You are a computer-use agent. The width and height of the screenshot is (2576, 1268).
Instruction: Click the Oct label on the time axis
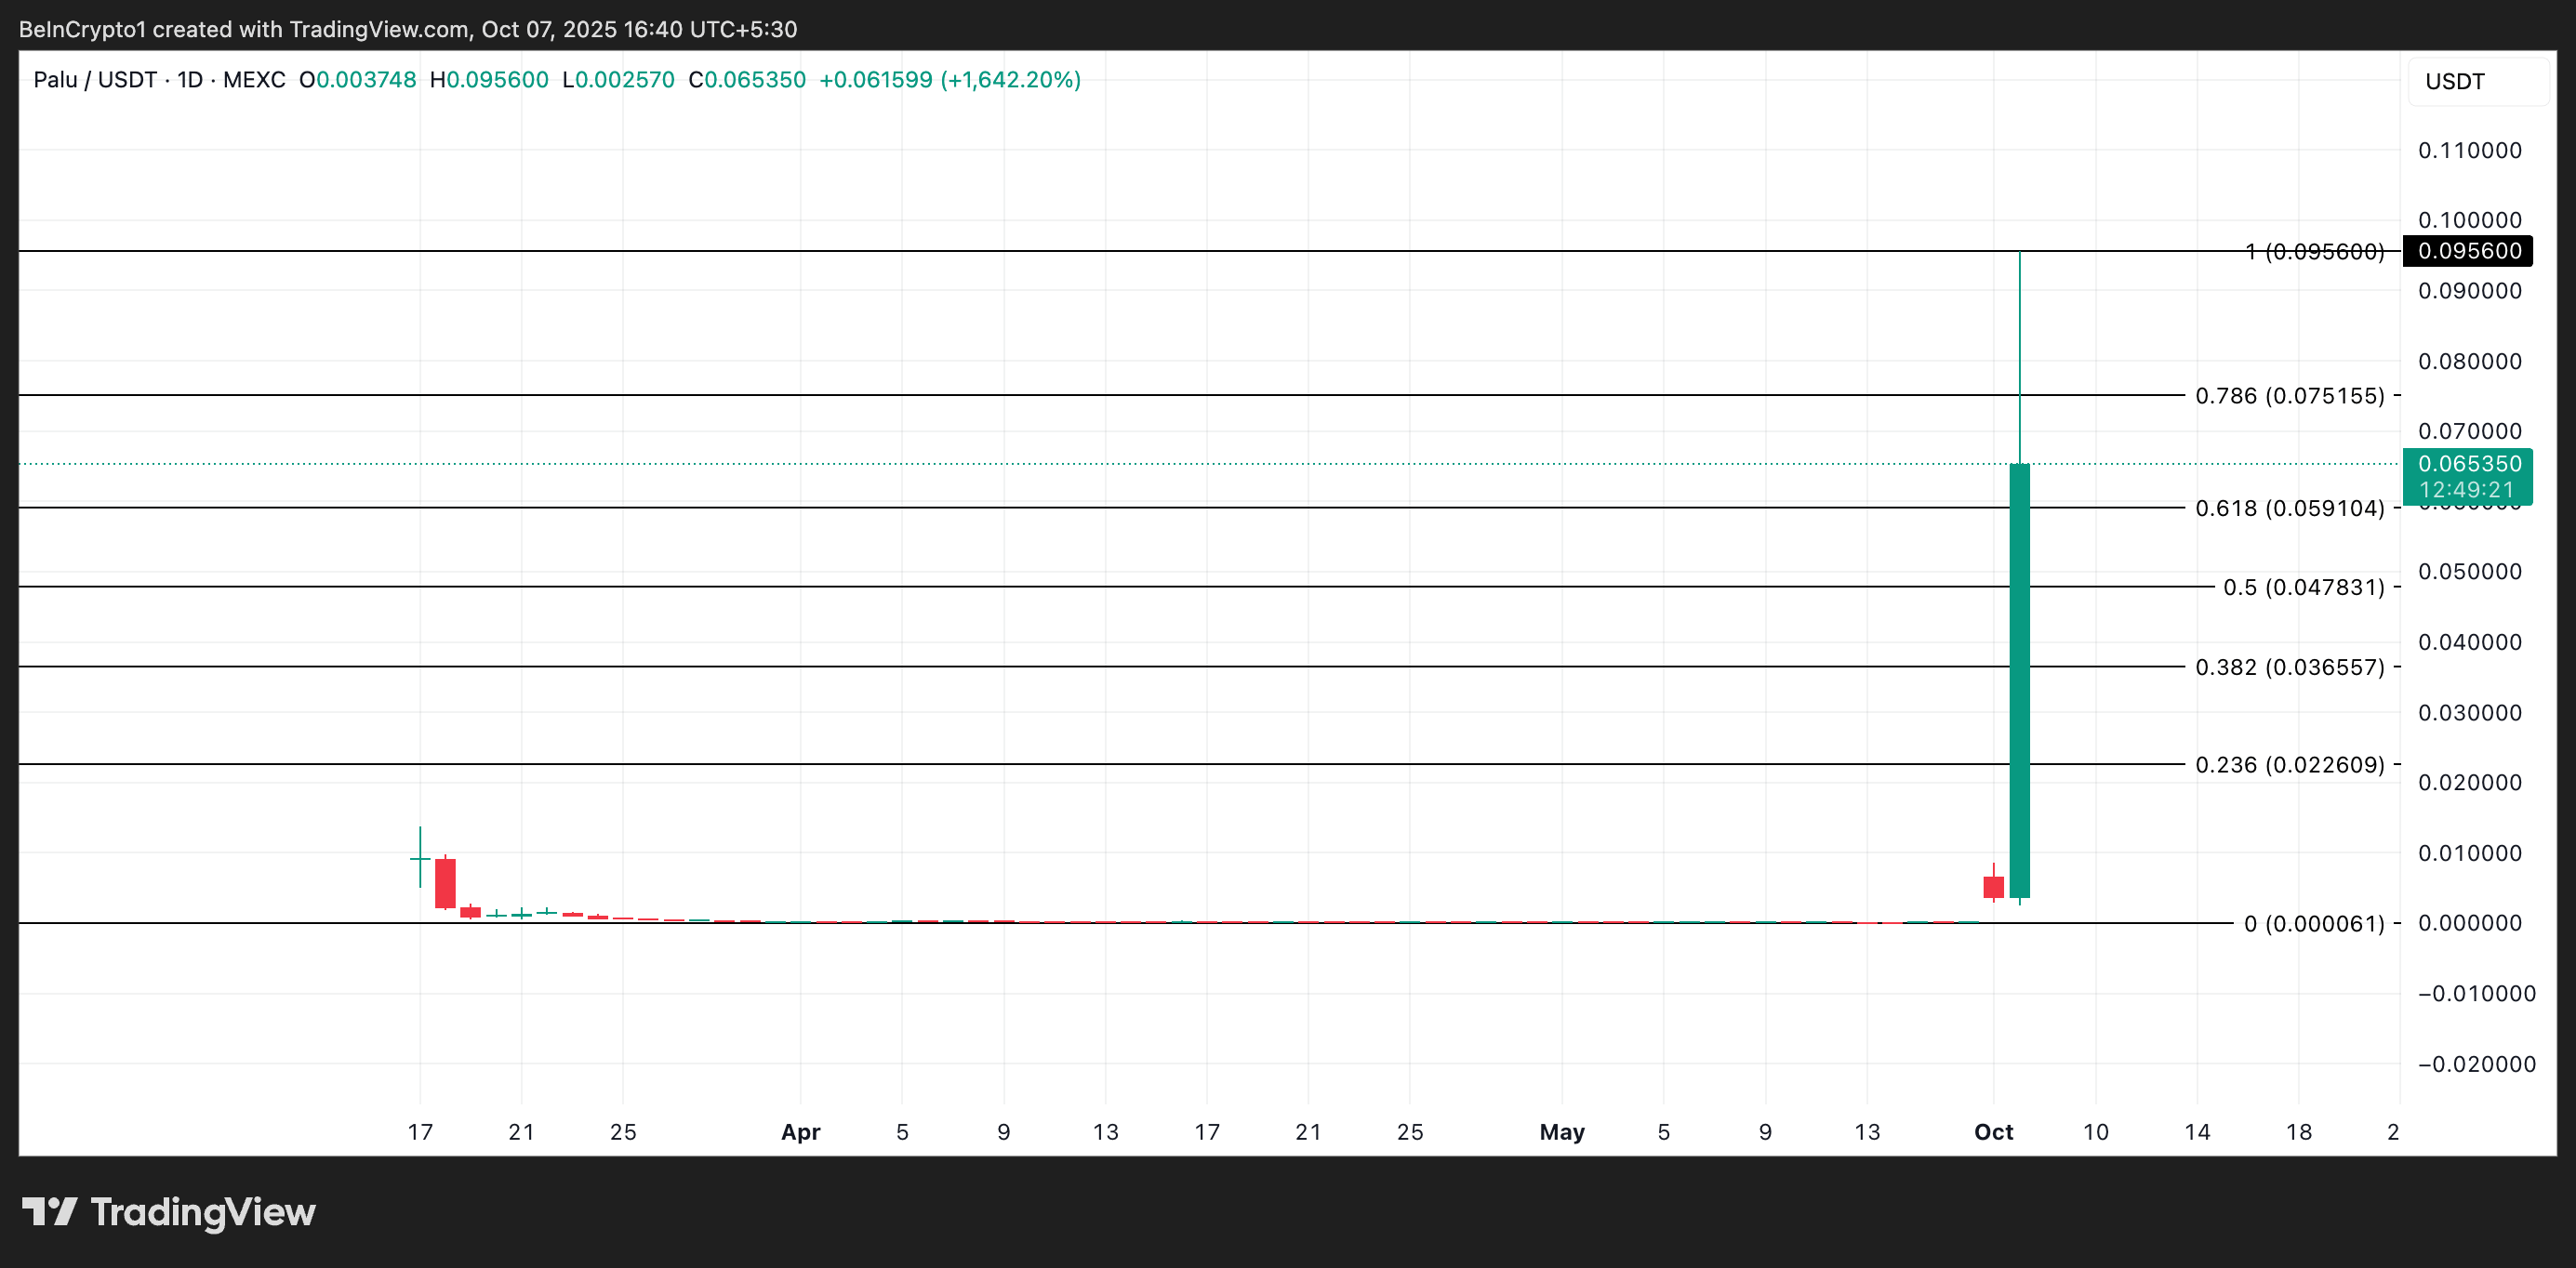tap(1992, 1131)
